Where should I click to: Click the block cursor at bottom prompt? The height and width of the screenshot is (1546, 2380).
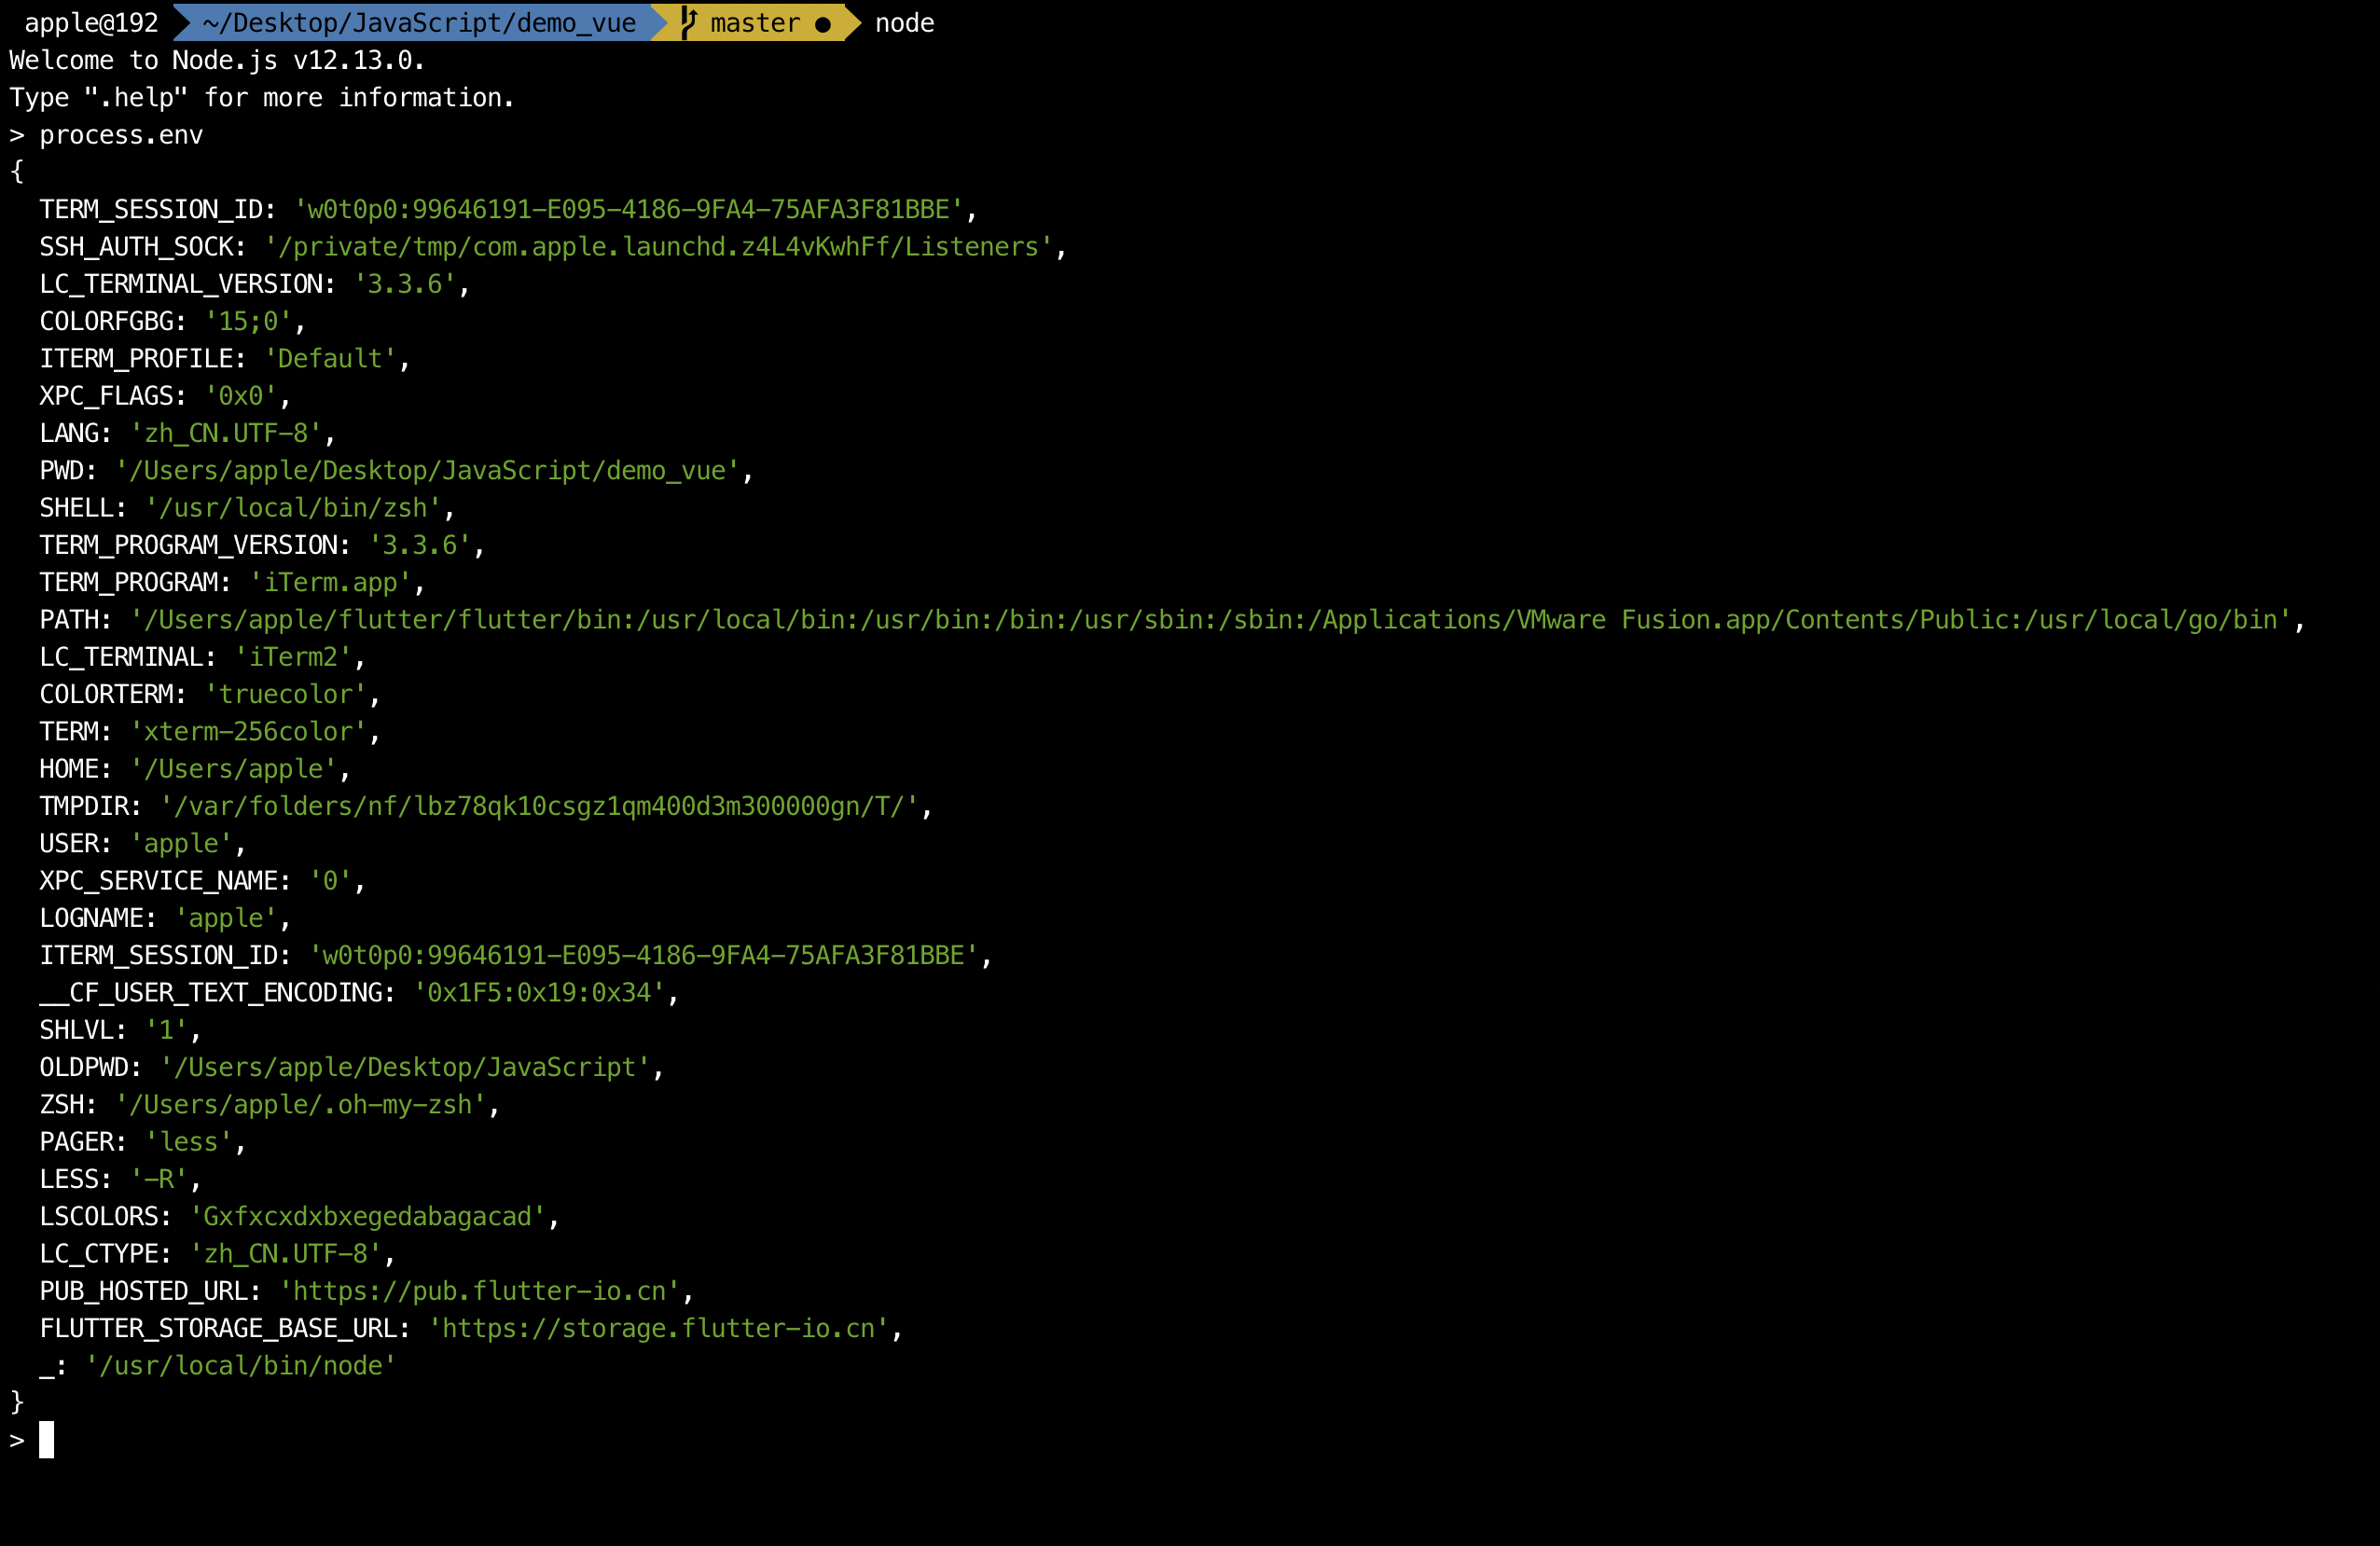click(46, 1439)
